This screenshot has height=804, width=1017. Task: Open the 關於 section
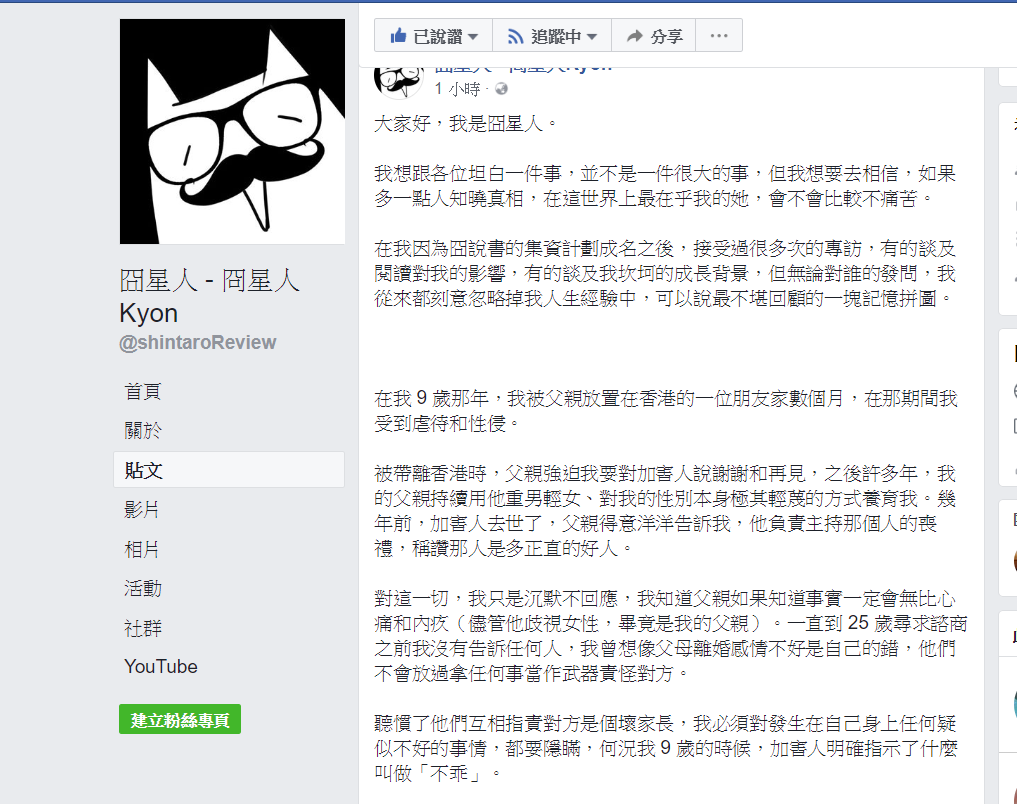(143, 431)
